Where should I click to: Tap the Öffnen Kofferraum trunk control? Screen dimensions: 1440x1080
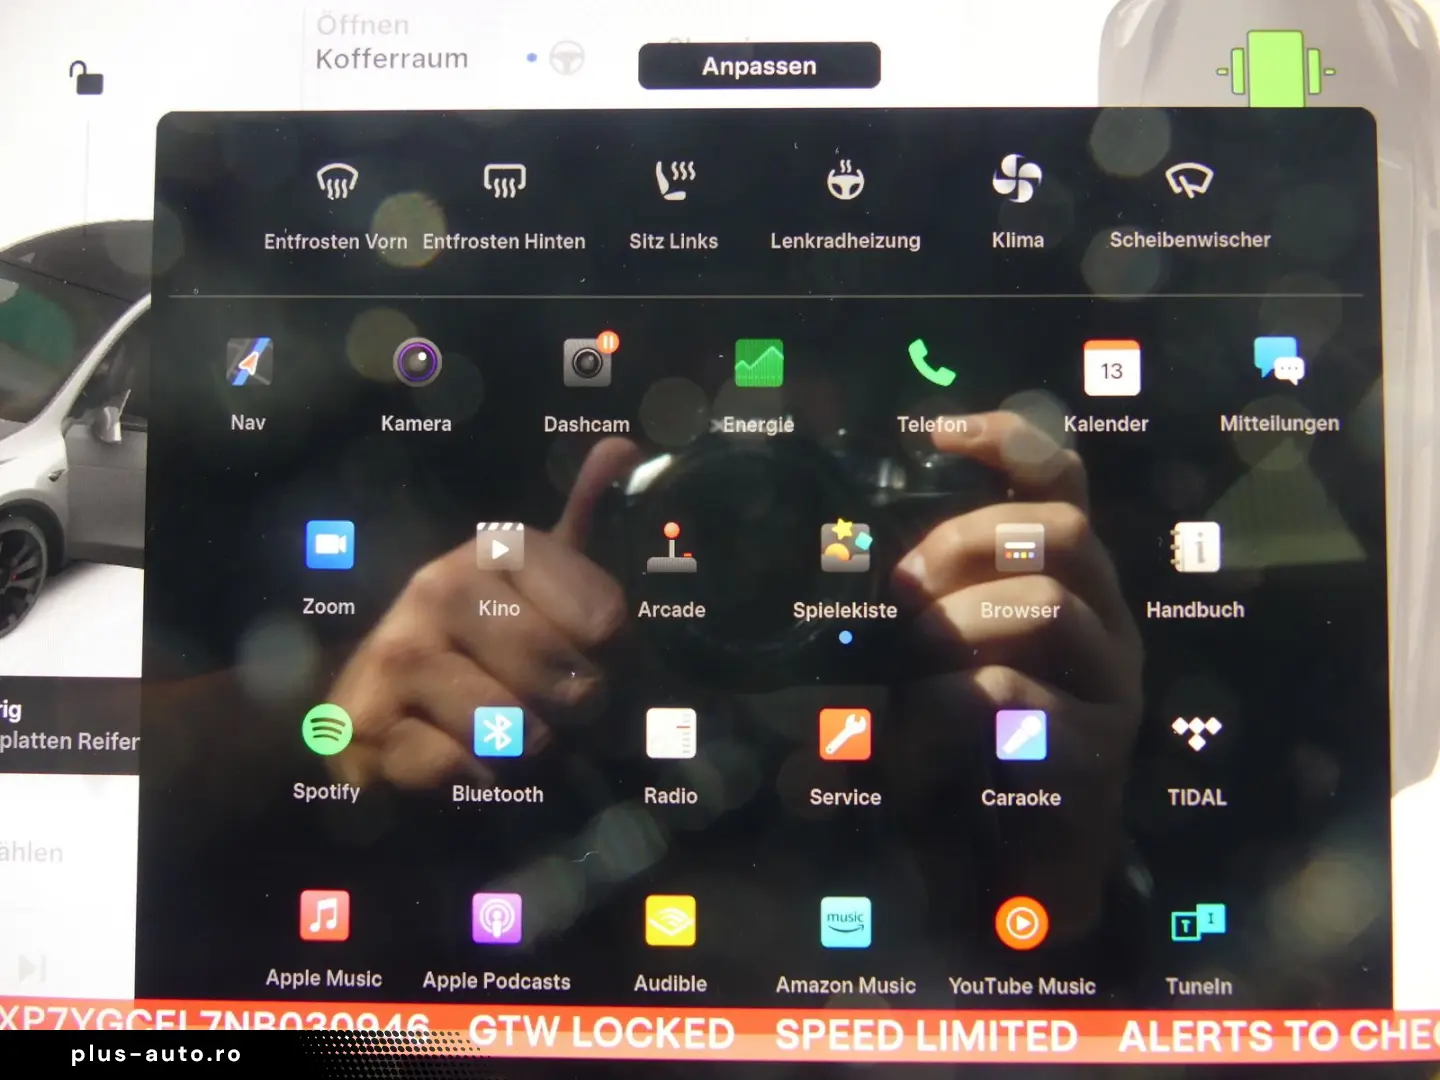coord(391,42)
